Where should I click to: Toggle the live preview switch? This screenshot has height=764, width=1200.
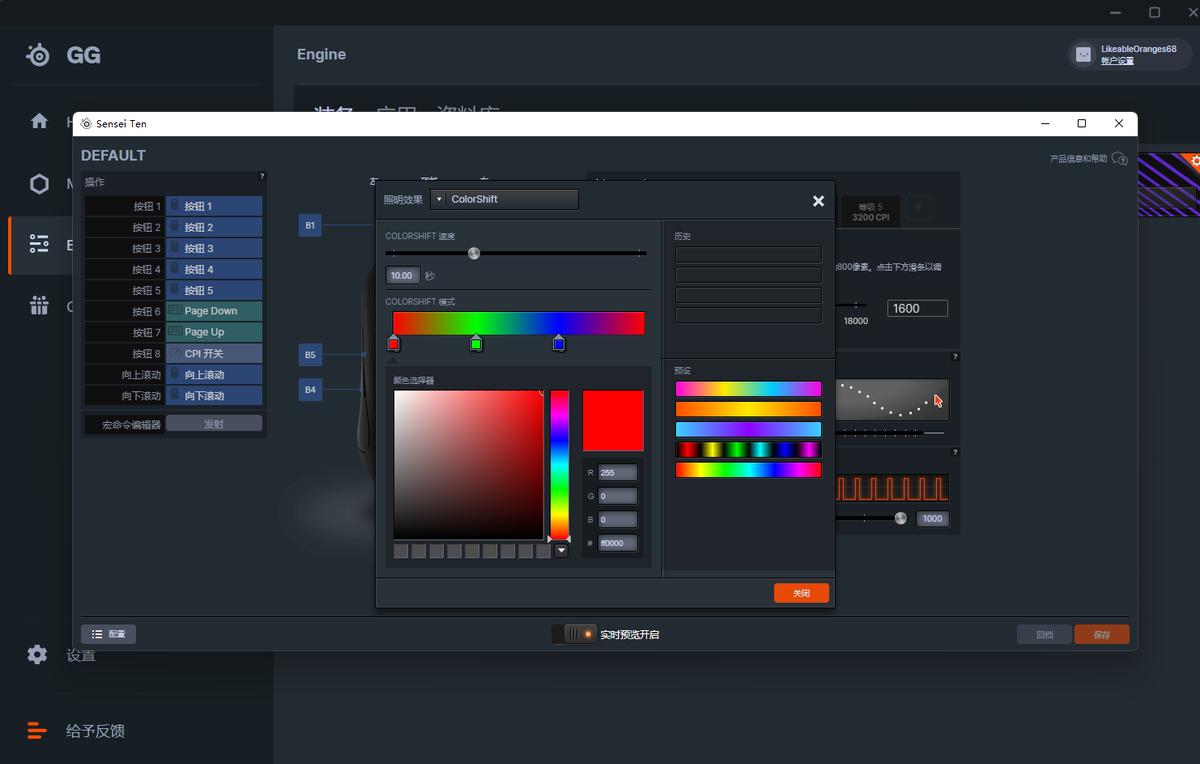(575, 634)
